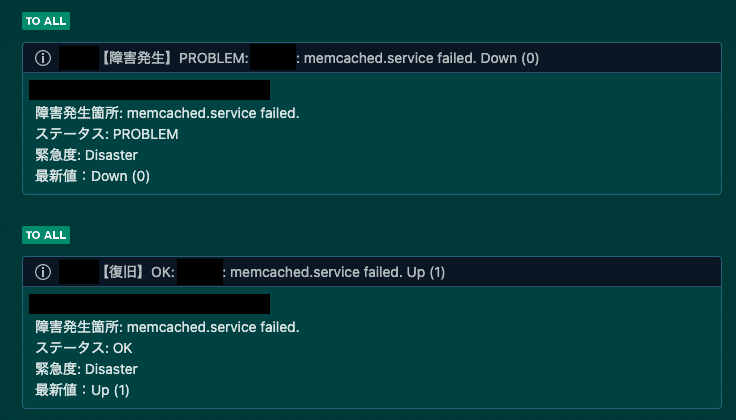The image size is (736, 420).
Task: Click the second TO ALL badge
Action: pyautogui.click(x=46, y=235)
